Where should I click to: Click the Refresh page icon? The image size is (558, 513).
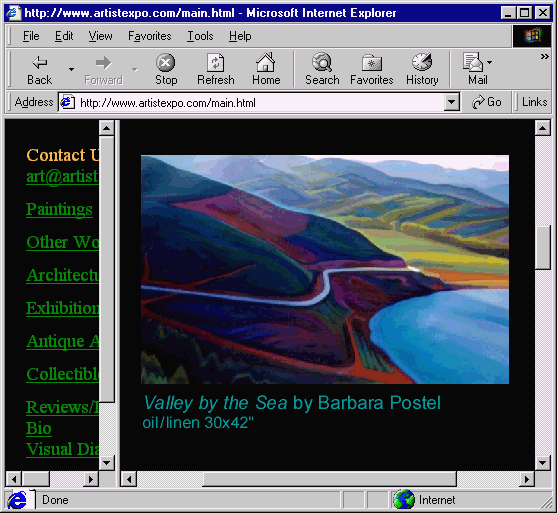pyautogui.click(x=216, y=63)
